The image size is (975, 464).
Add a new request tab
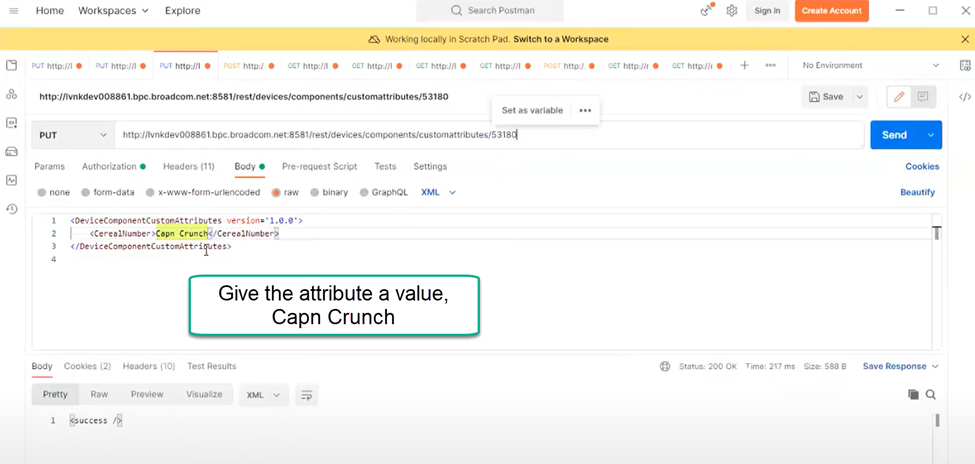(744, 65)
